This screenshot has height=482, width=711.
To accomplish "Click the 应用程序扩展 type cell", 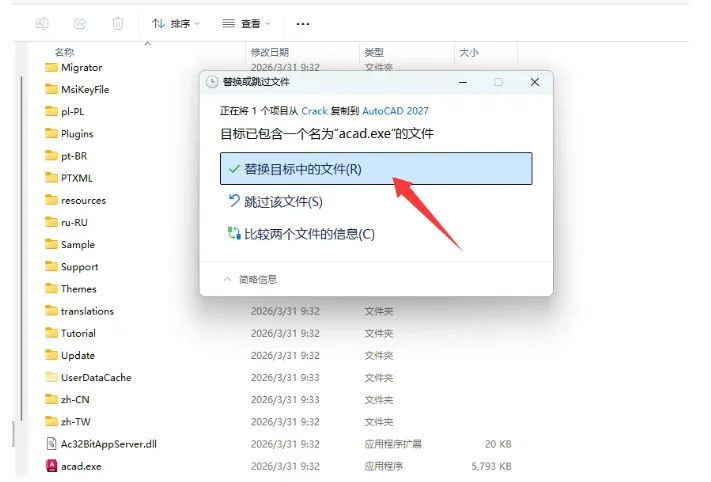I will click(x=393, y=444).
